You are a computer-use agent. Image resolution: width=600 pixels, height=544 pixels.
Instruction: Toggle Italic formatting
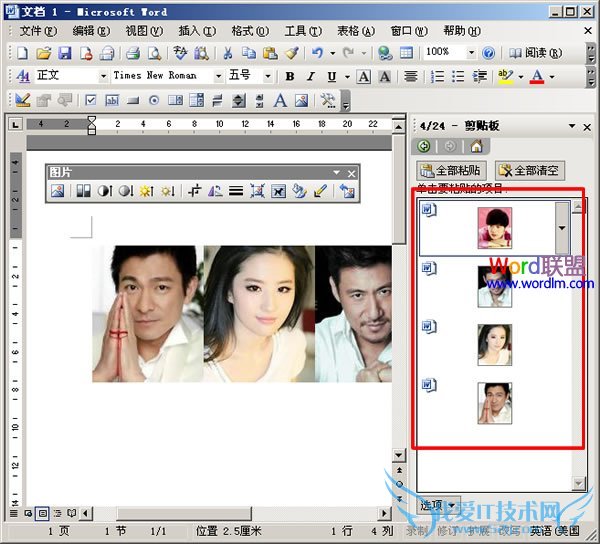(311, 76)
